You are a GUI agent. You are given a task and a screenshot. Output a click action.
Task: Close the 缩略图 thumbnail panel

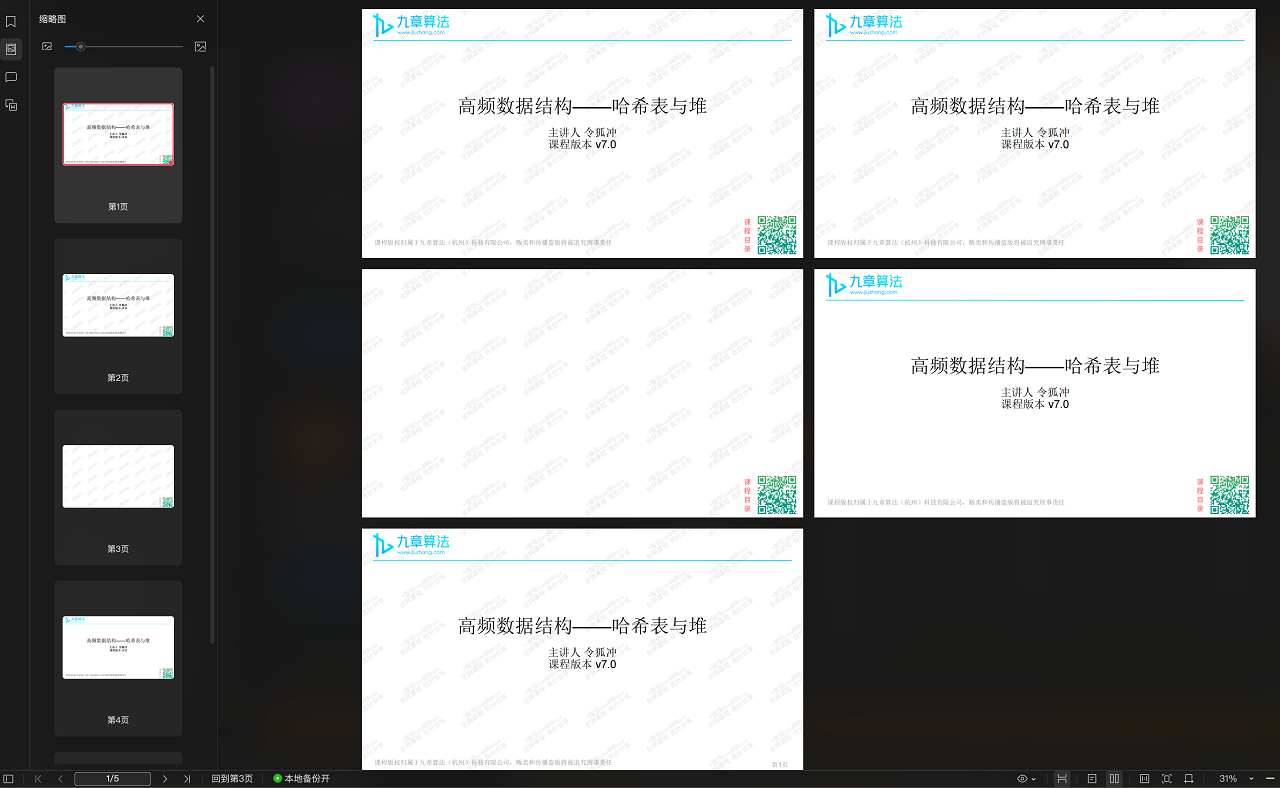pyautogui.click(x=200, y=19)
